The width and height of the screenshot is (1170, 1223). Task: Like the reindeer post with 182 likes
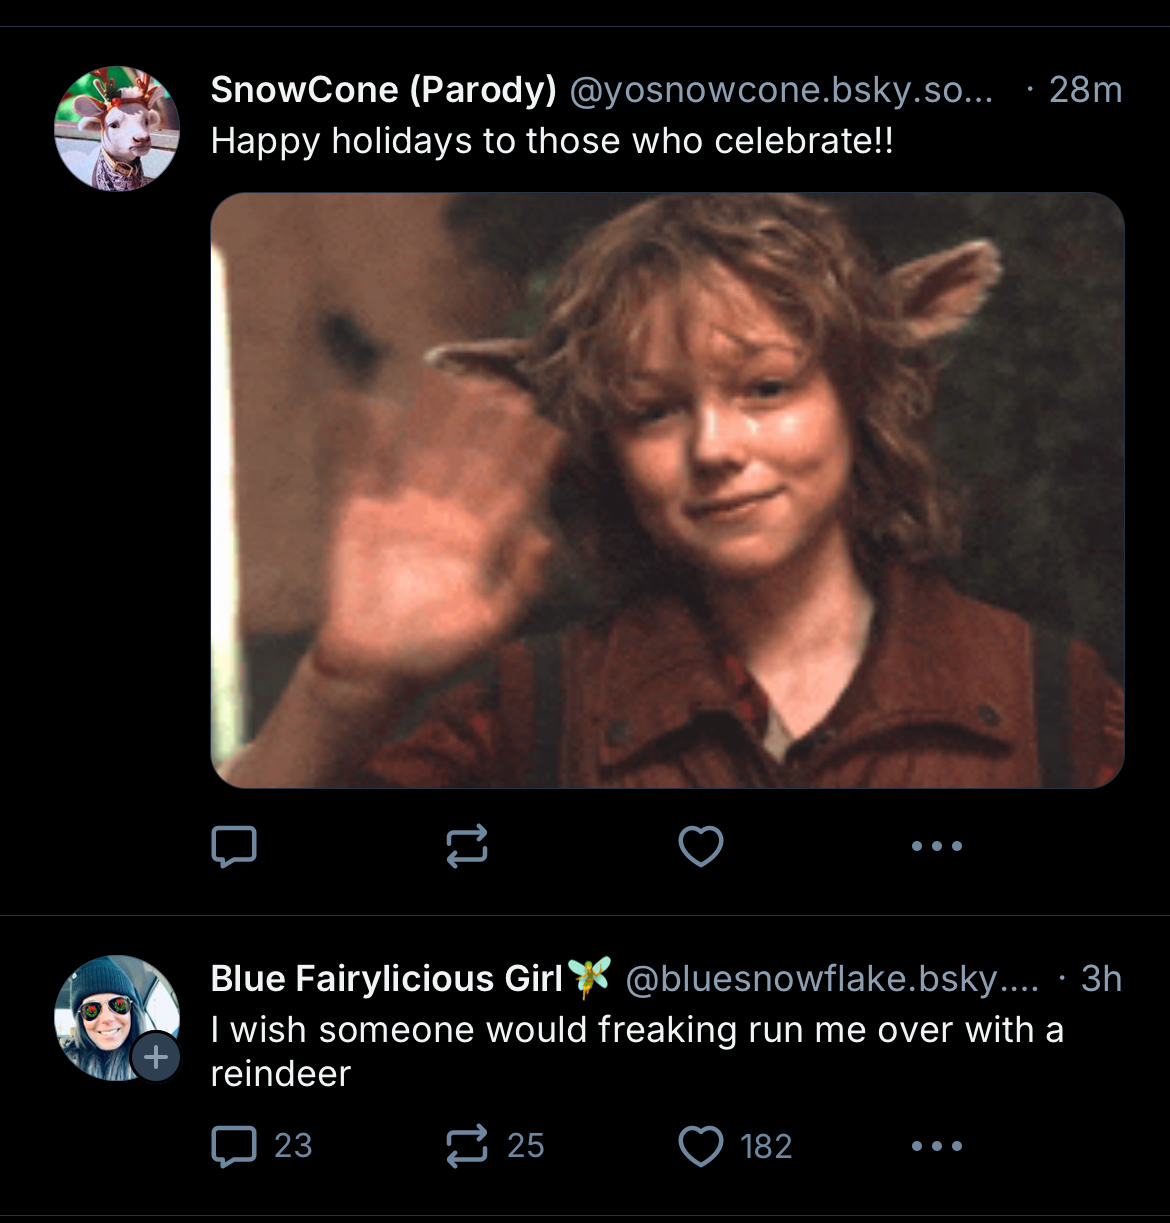700,1146
